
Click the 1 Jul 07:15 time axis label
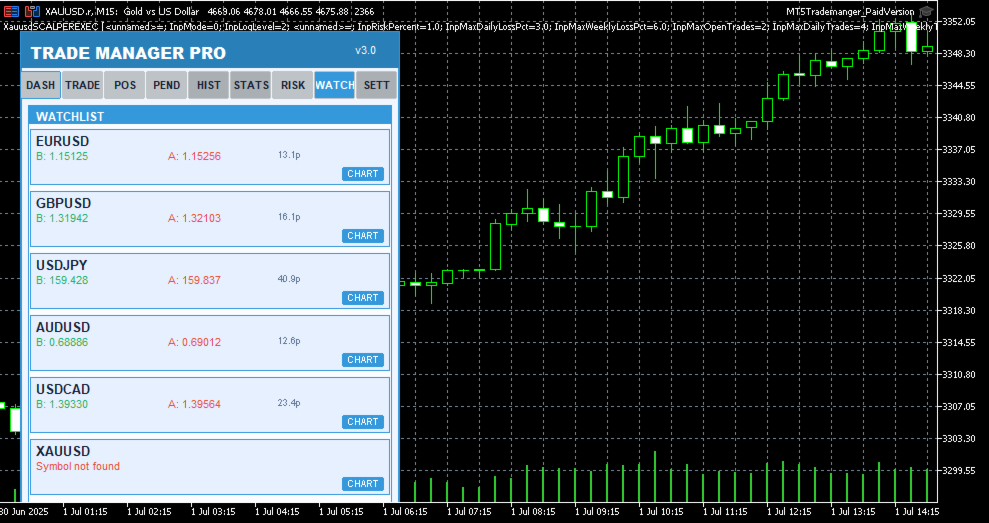[469, 512]
